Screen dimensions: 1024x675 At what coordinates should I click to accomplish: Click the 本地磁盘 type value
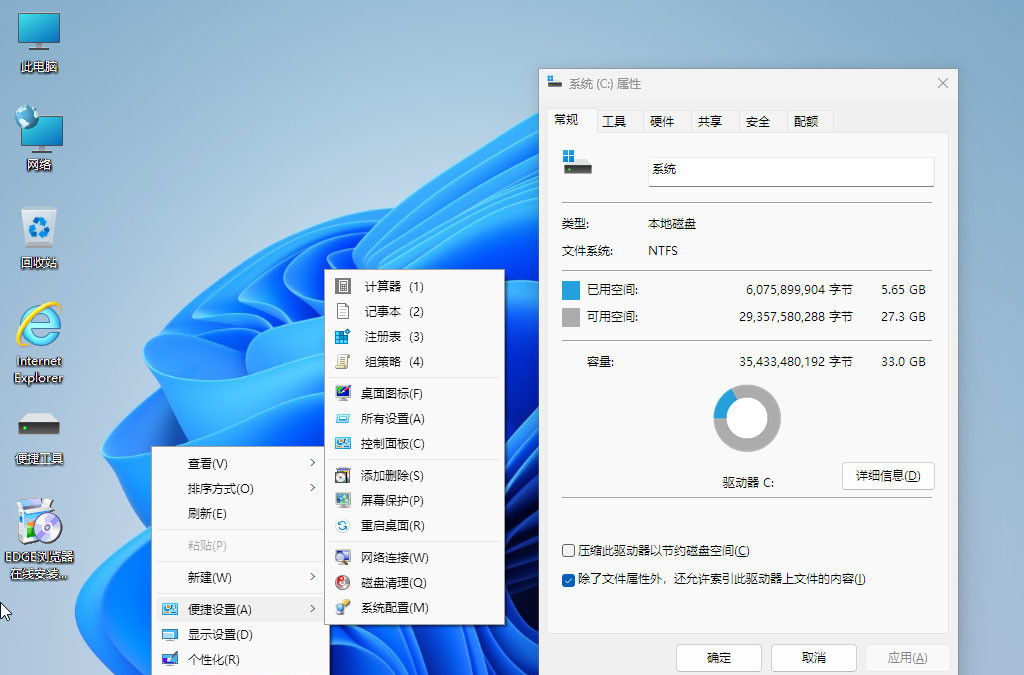point(671,224)
